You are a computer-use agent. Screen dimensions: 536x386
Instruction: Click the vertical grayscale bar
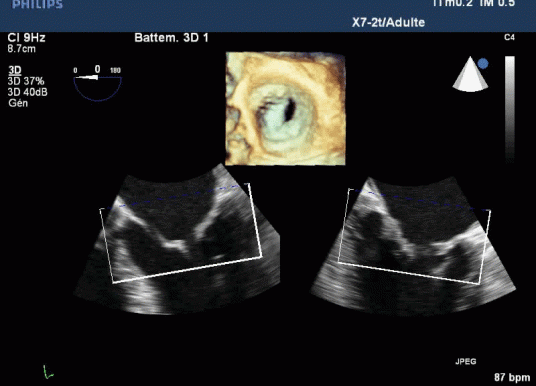click(510, 109)
